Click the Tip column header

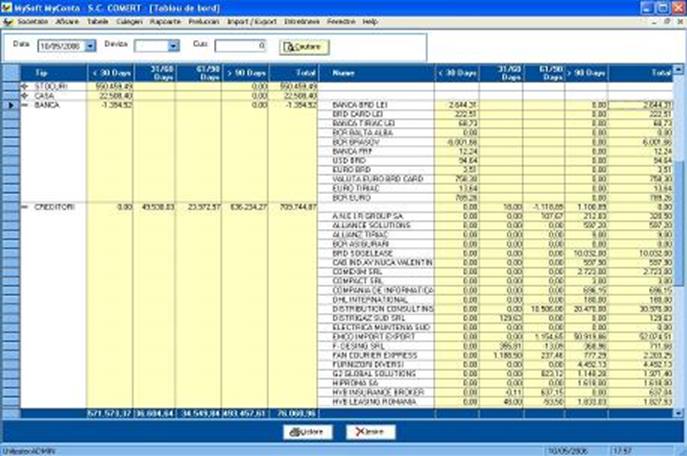tap(53, 73)
